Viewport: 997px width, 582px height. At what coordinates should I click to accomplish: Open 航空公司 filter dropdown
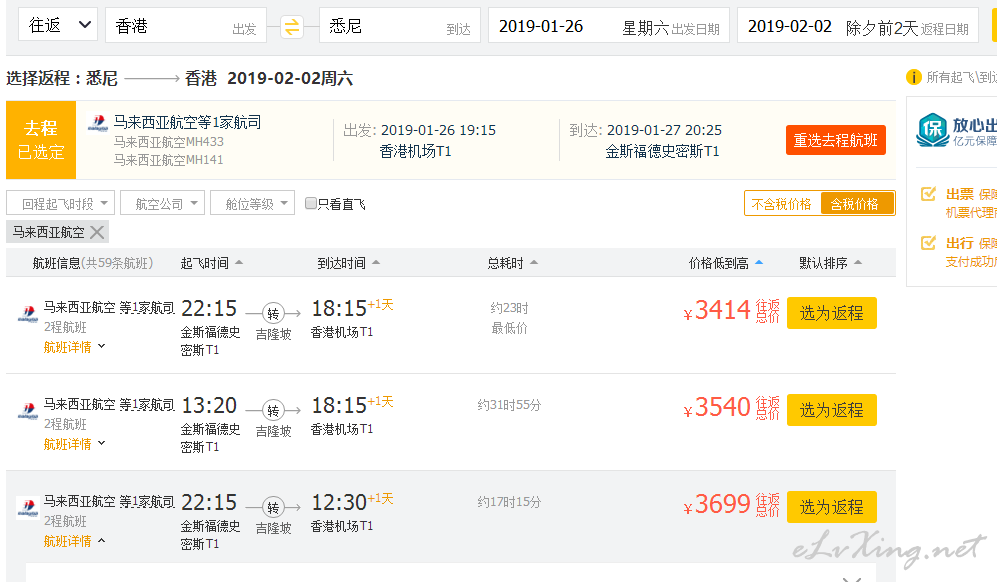[x=163, y=204]
